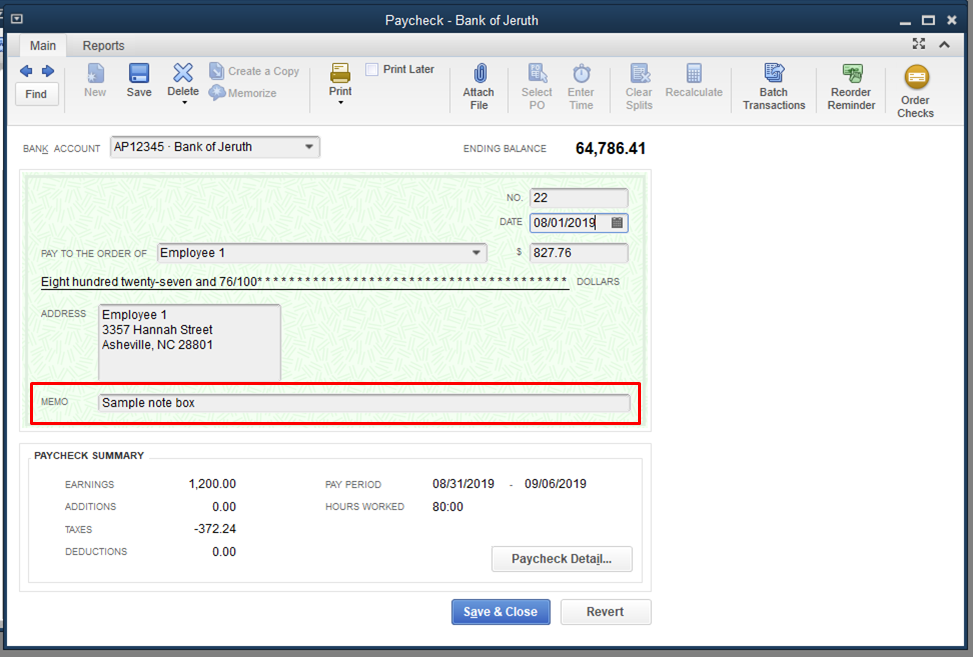Image resolution: width=973 pixels, height=657 pixels.
Task: Click Create a Copy icon
Action: tap(217, 71)
